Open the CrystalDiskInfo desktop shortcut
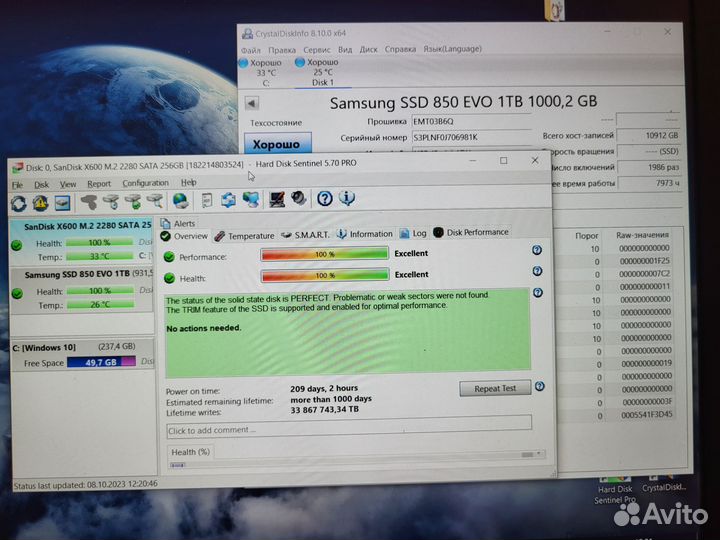 pyautogui.click(x=664, y=484)
